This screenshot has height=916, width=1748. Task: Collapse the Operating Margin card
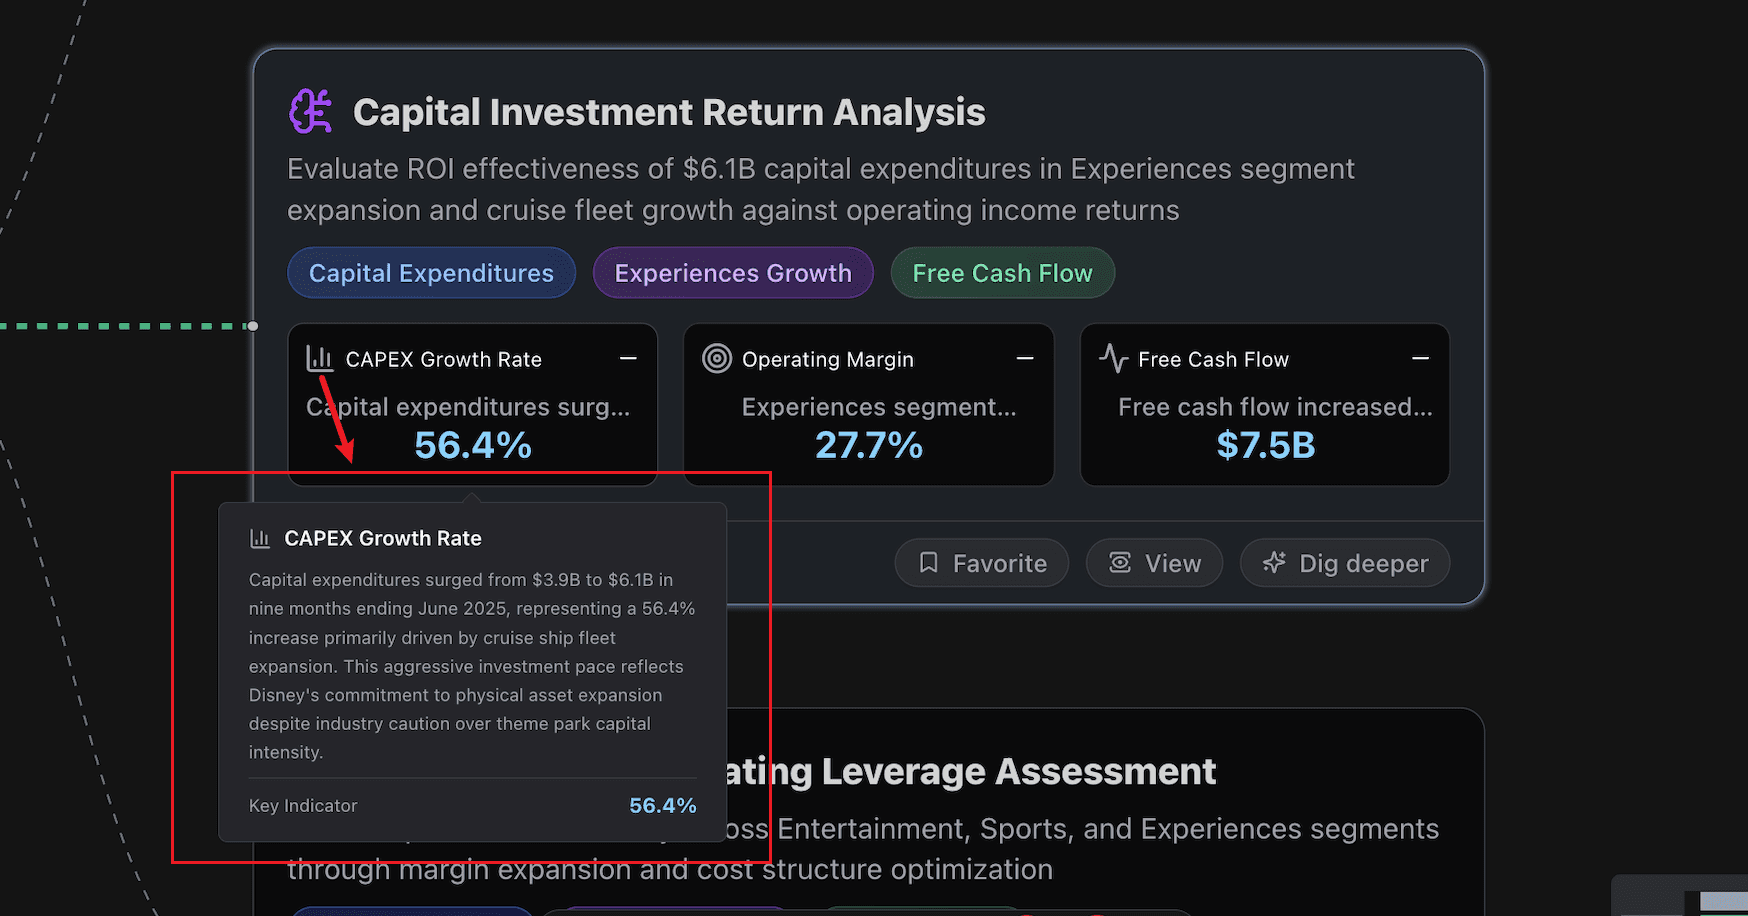click(1025, 358)
